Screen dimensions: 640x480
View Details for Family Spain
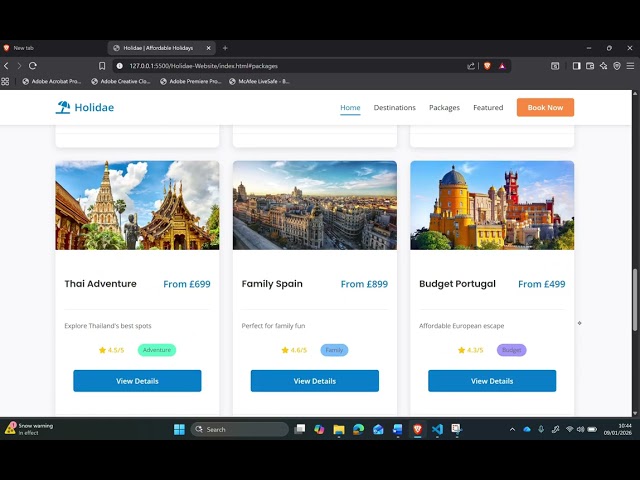(315, 381)
